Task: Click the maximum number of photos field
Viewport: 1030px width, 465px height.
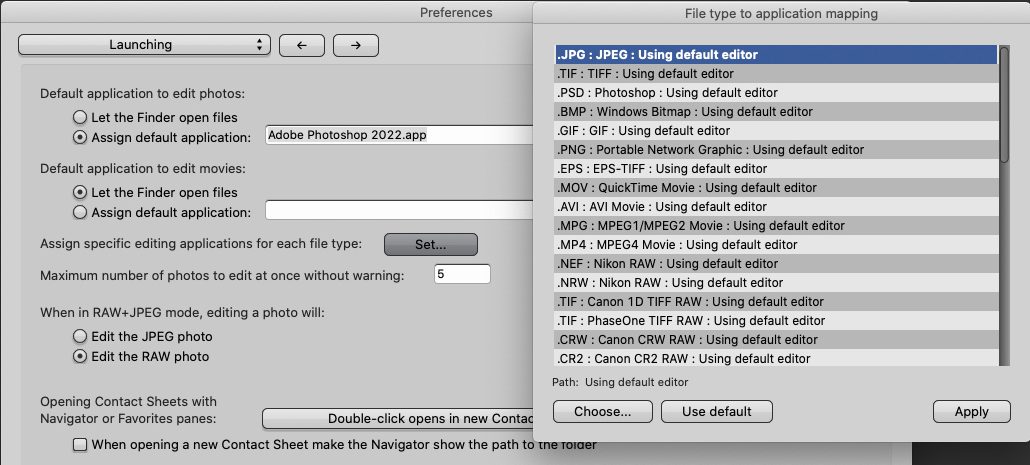Action: coord(462,275)
